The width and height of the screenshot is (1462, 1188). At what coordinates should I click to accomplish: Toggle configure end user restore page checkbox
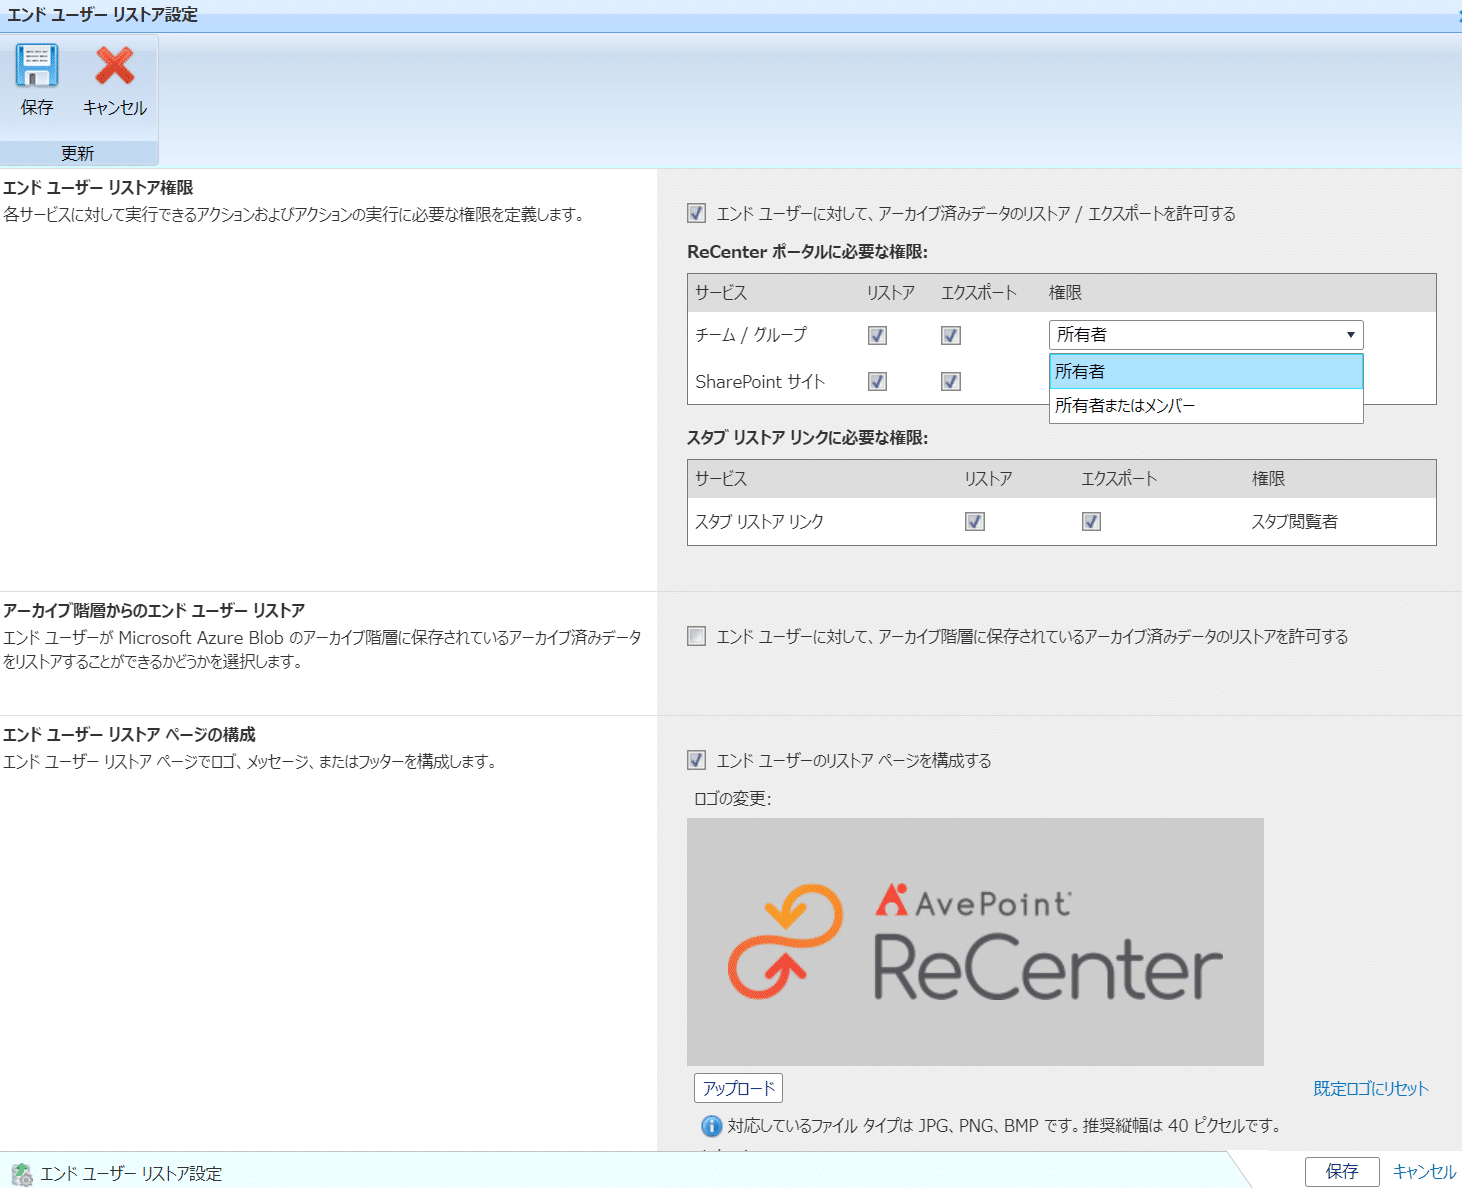697,760
